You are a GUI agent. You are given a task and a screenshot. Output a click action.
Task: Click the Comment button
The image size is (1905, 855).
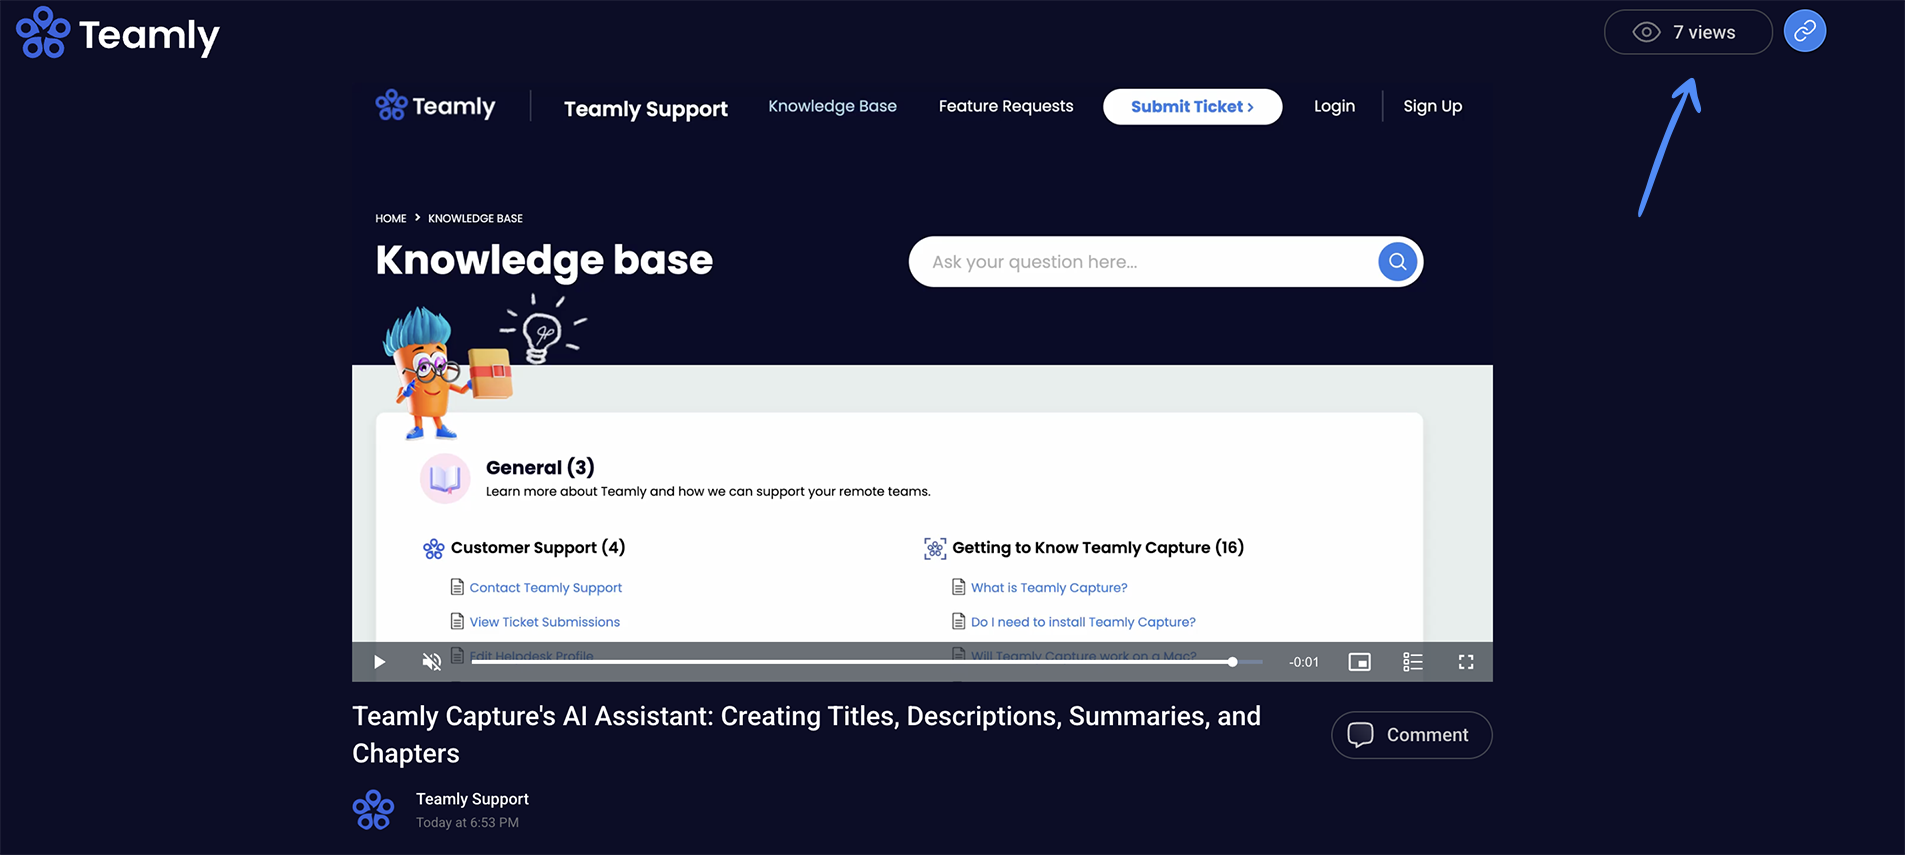pos(1411,735)
